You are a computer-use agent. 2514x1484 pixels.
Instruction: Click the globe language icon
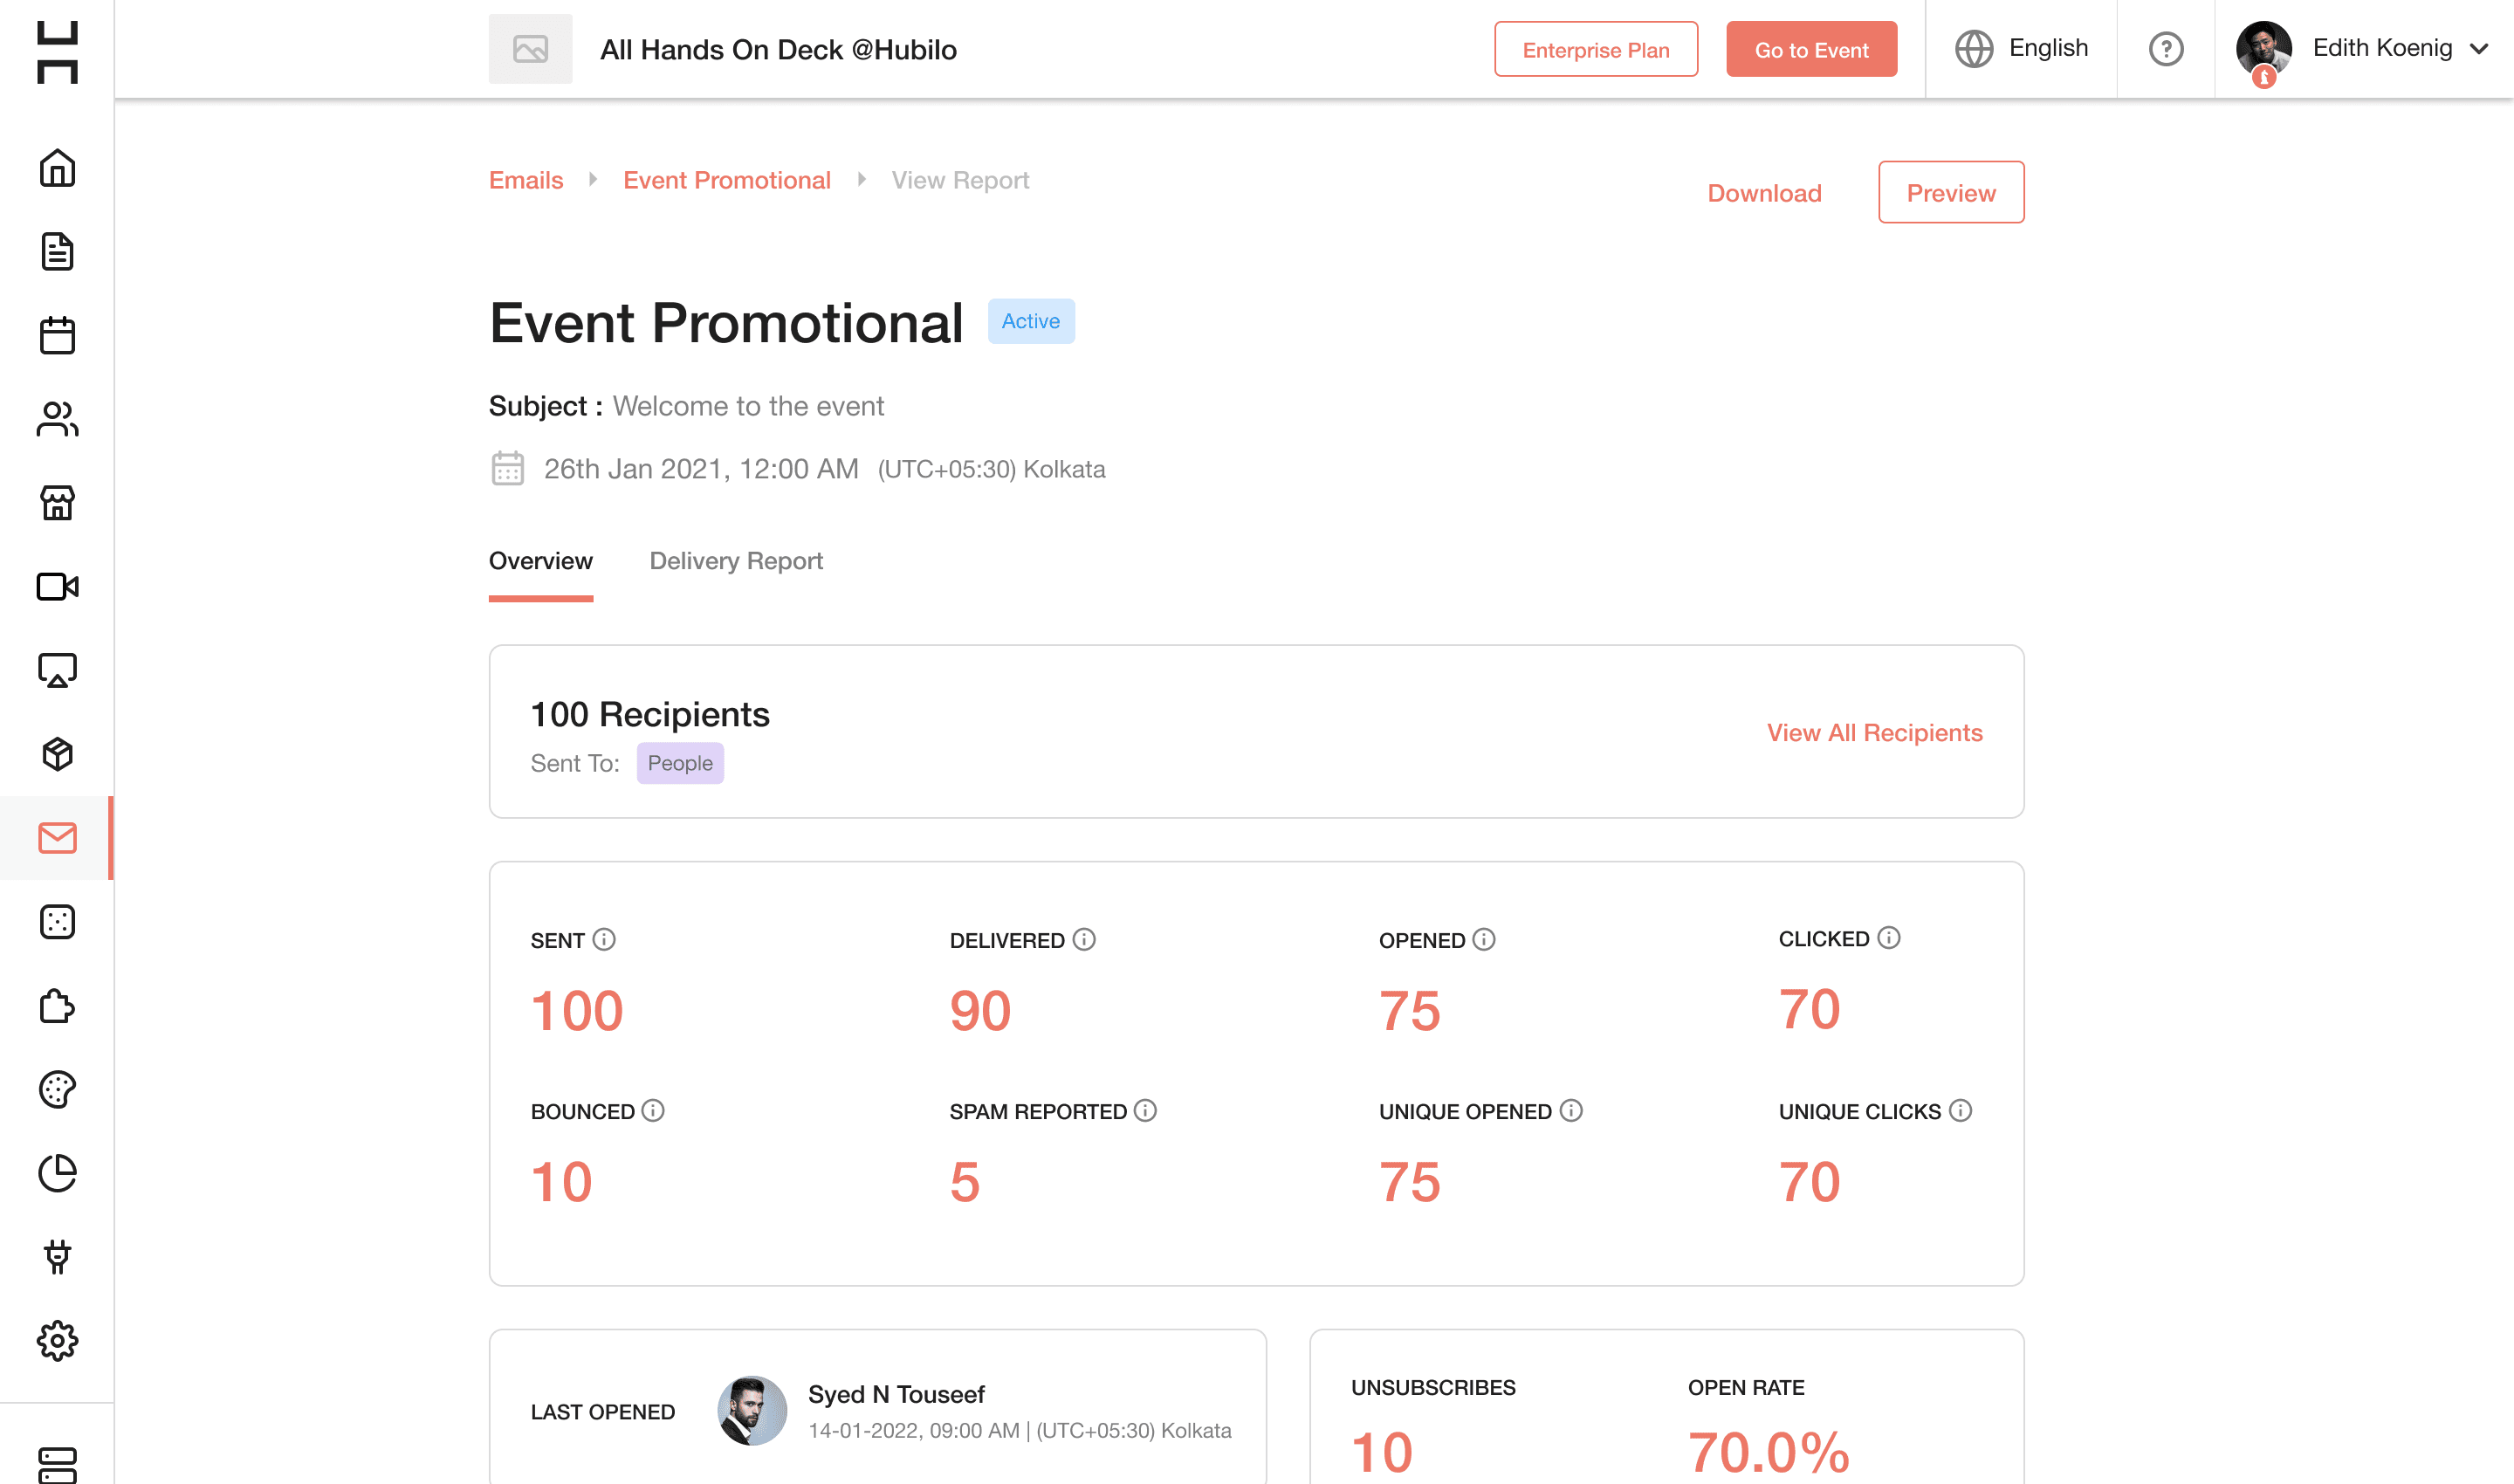point(1974,49)
